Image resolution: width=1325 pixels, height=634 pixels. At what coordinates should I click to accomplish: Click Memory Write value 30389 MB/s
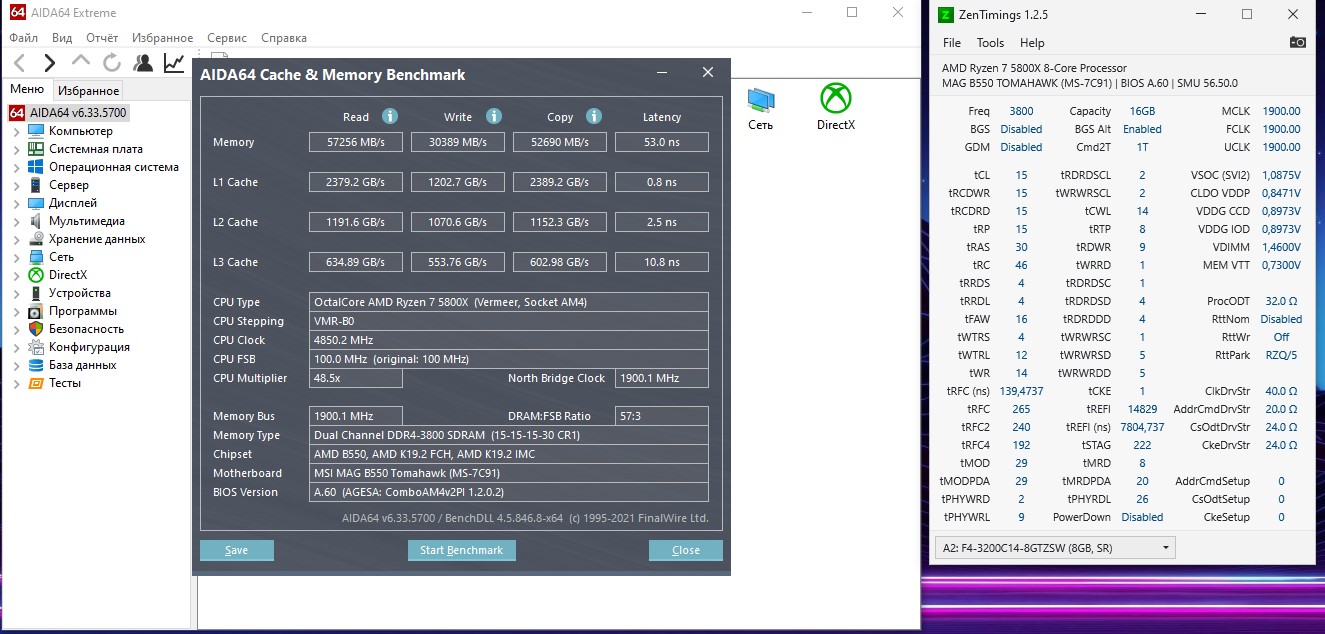[458, 142]
